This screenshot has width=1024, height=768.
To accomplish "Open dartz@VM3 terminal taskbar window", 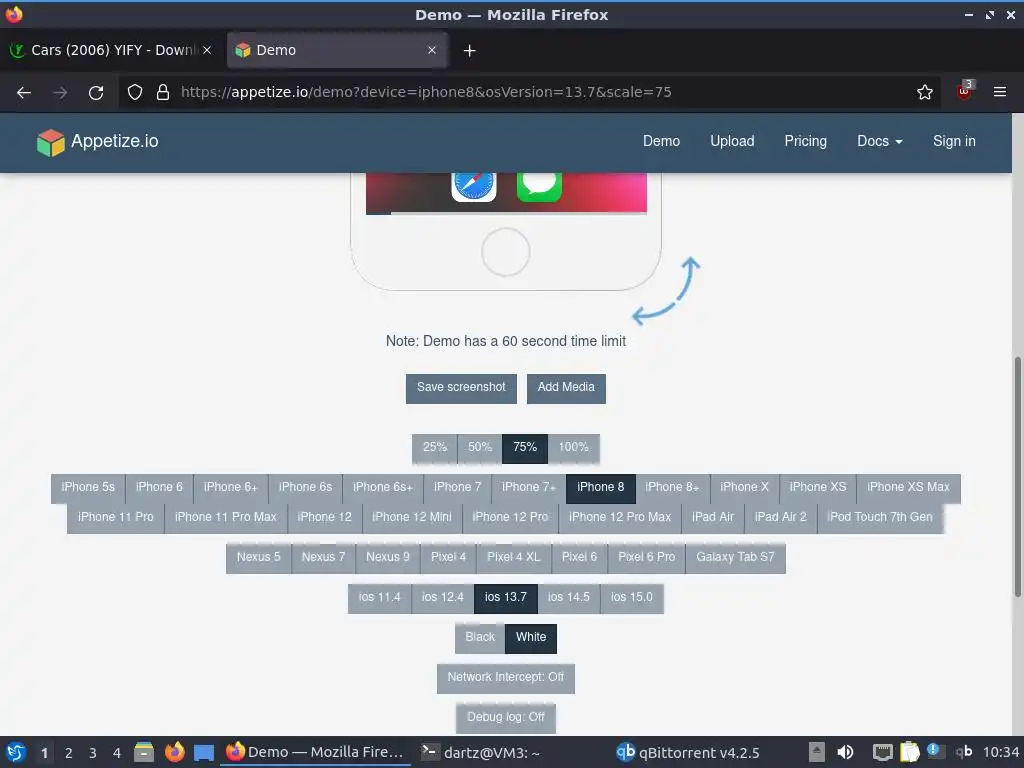I will tap(481, 752).
